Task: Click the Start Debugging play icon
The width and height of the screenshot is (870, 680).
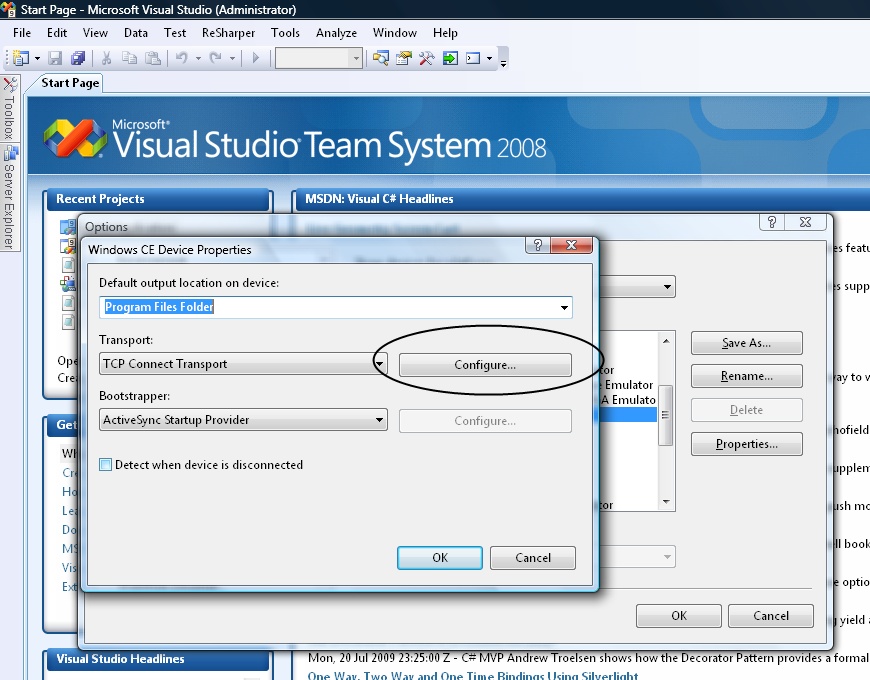Action: tap(256, 58)
